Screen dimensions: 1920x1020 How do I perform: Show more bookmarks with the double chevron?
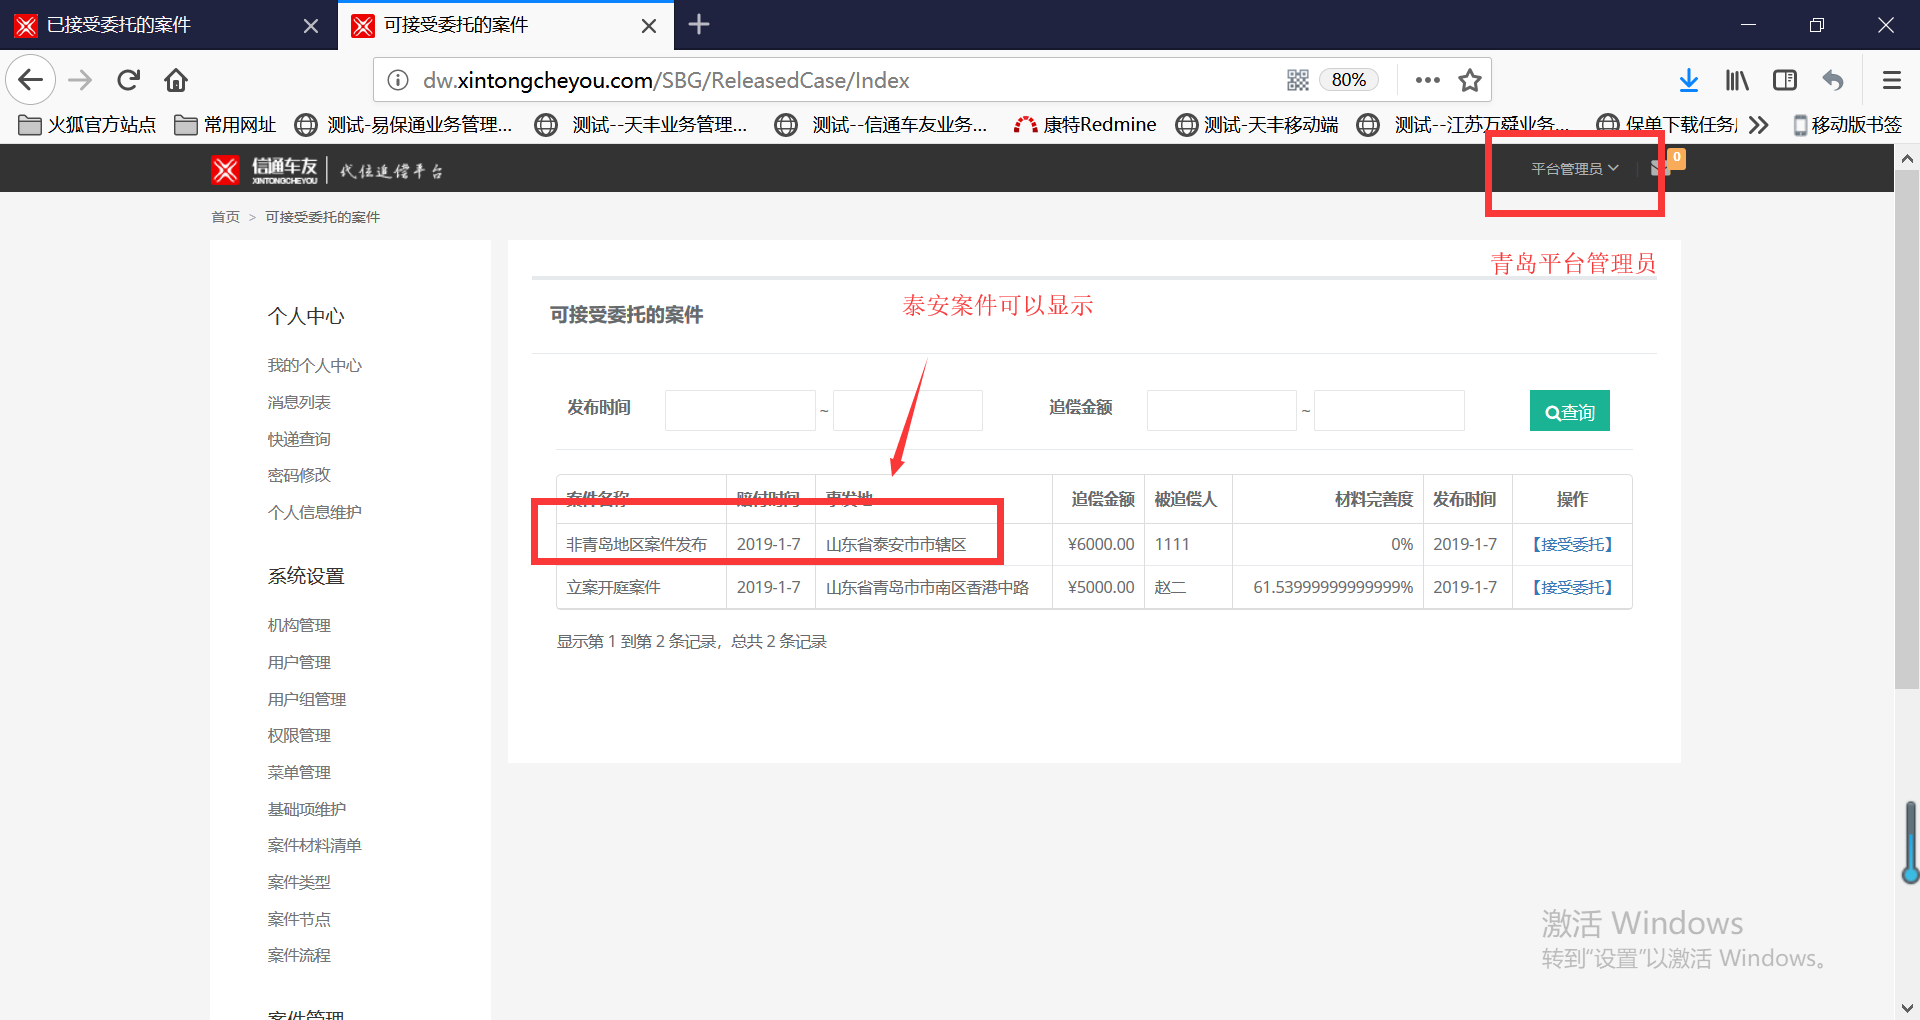(x=1759, y=124)
